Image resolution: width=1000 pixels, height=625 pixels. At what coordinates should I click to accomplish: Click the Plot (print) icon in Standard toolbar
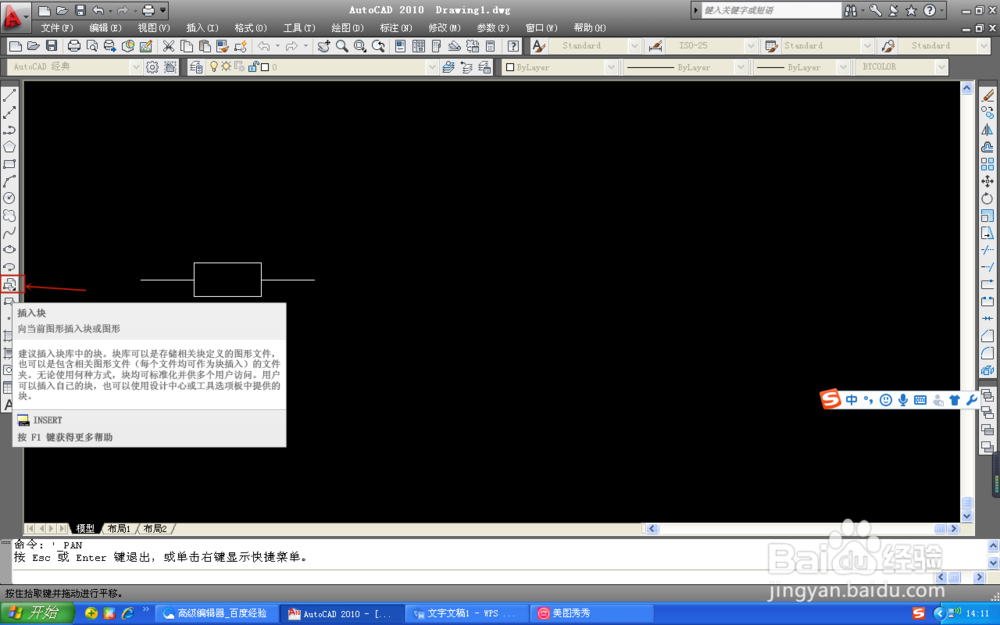coord(74,46)
